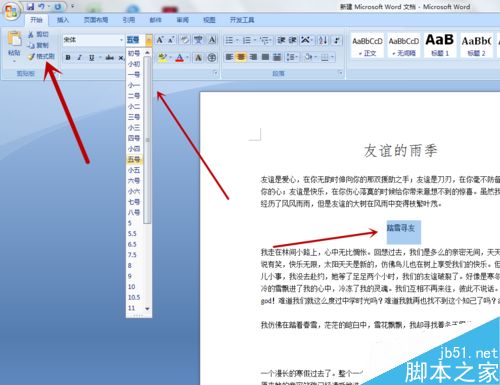Open the font color dropdown arrow

[187, 58]
